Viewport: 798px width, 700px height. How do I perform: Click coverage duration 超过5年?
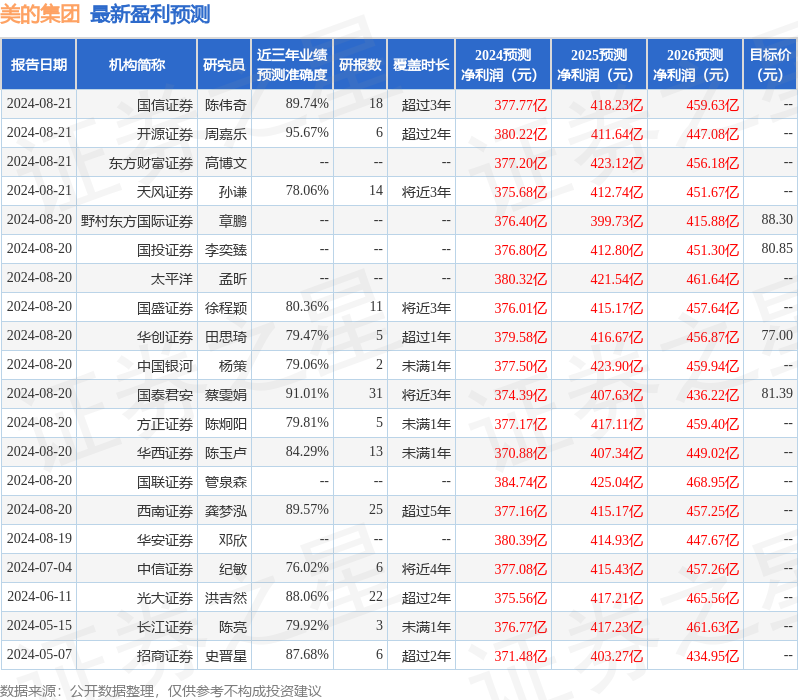pyautogui.click(x=426, y=511)
